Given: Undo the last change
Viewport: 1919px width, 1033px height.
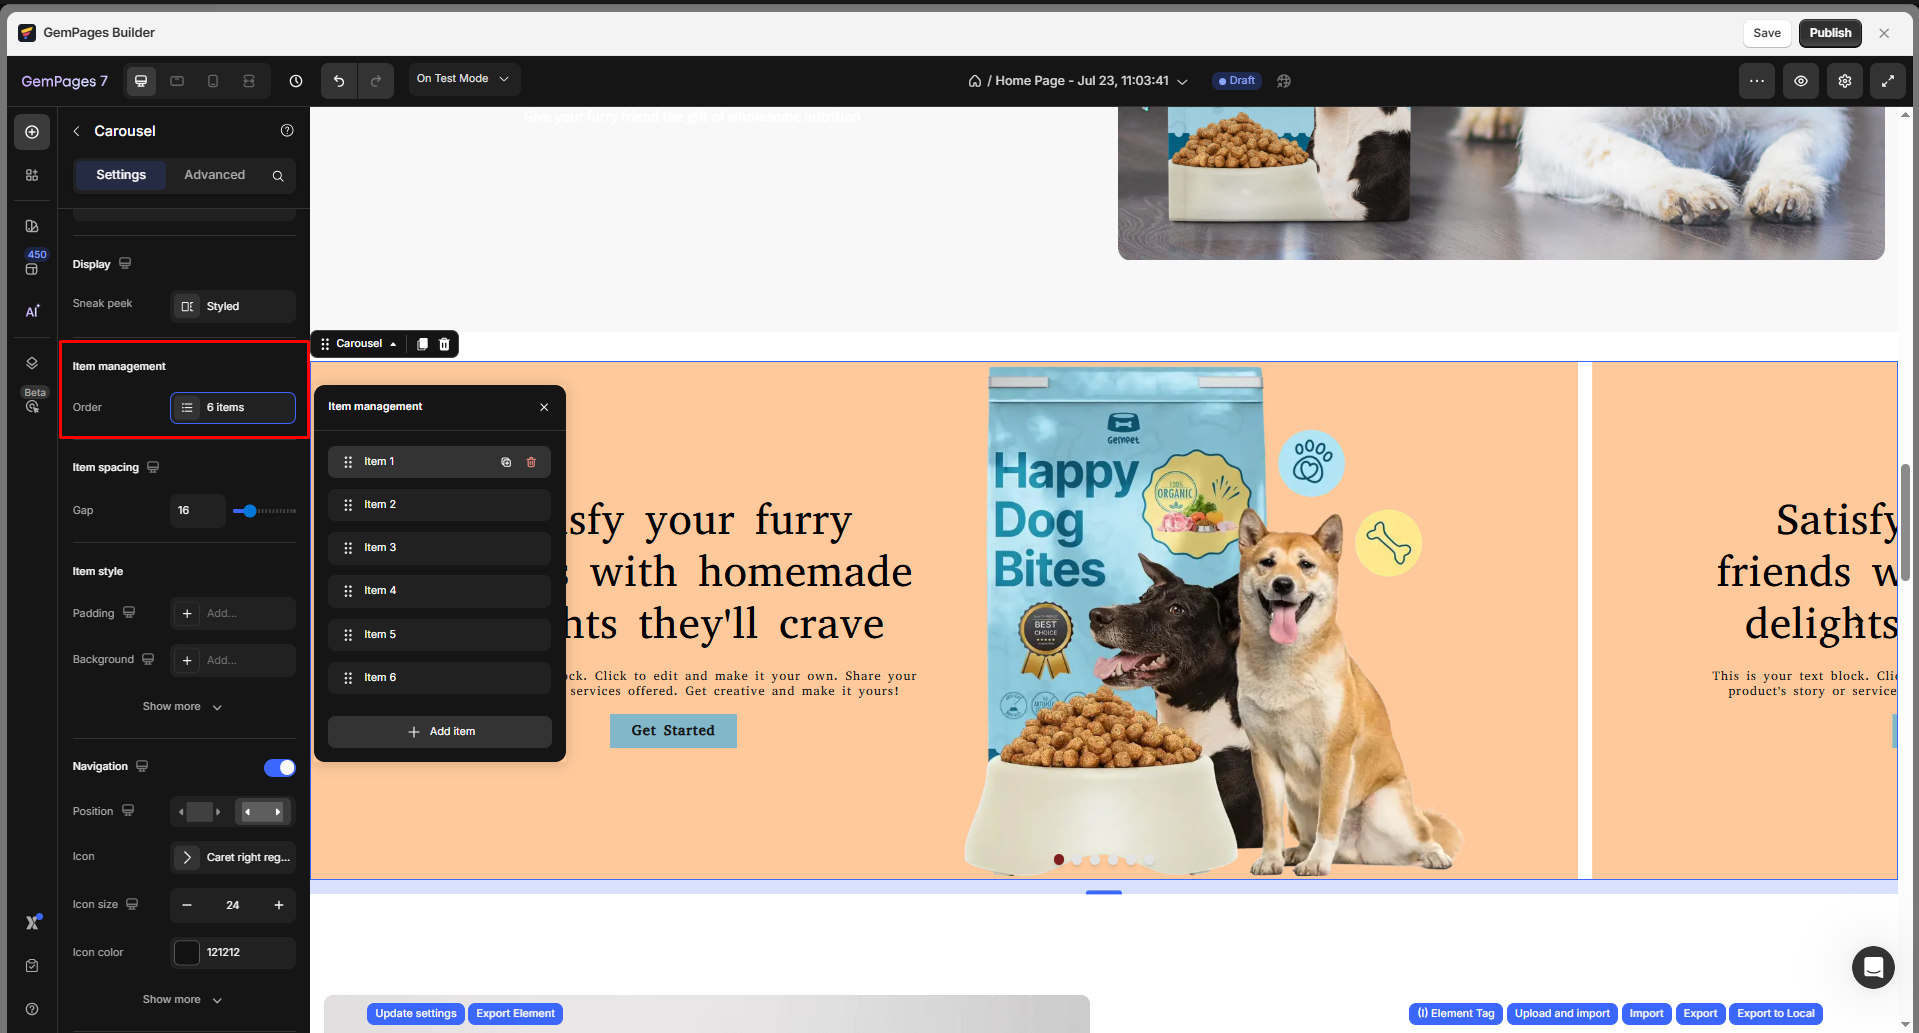Looking at the screenshot, I should click(x=339, y=81).
